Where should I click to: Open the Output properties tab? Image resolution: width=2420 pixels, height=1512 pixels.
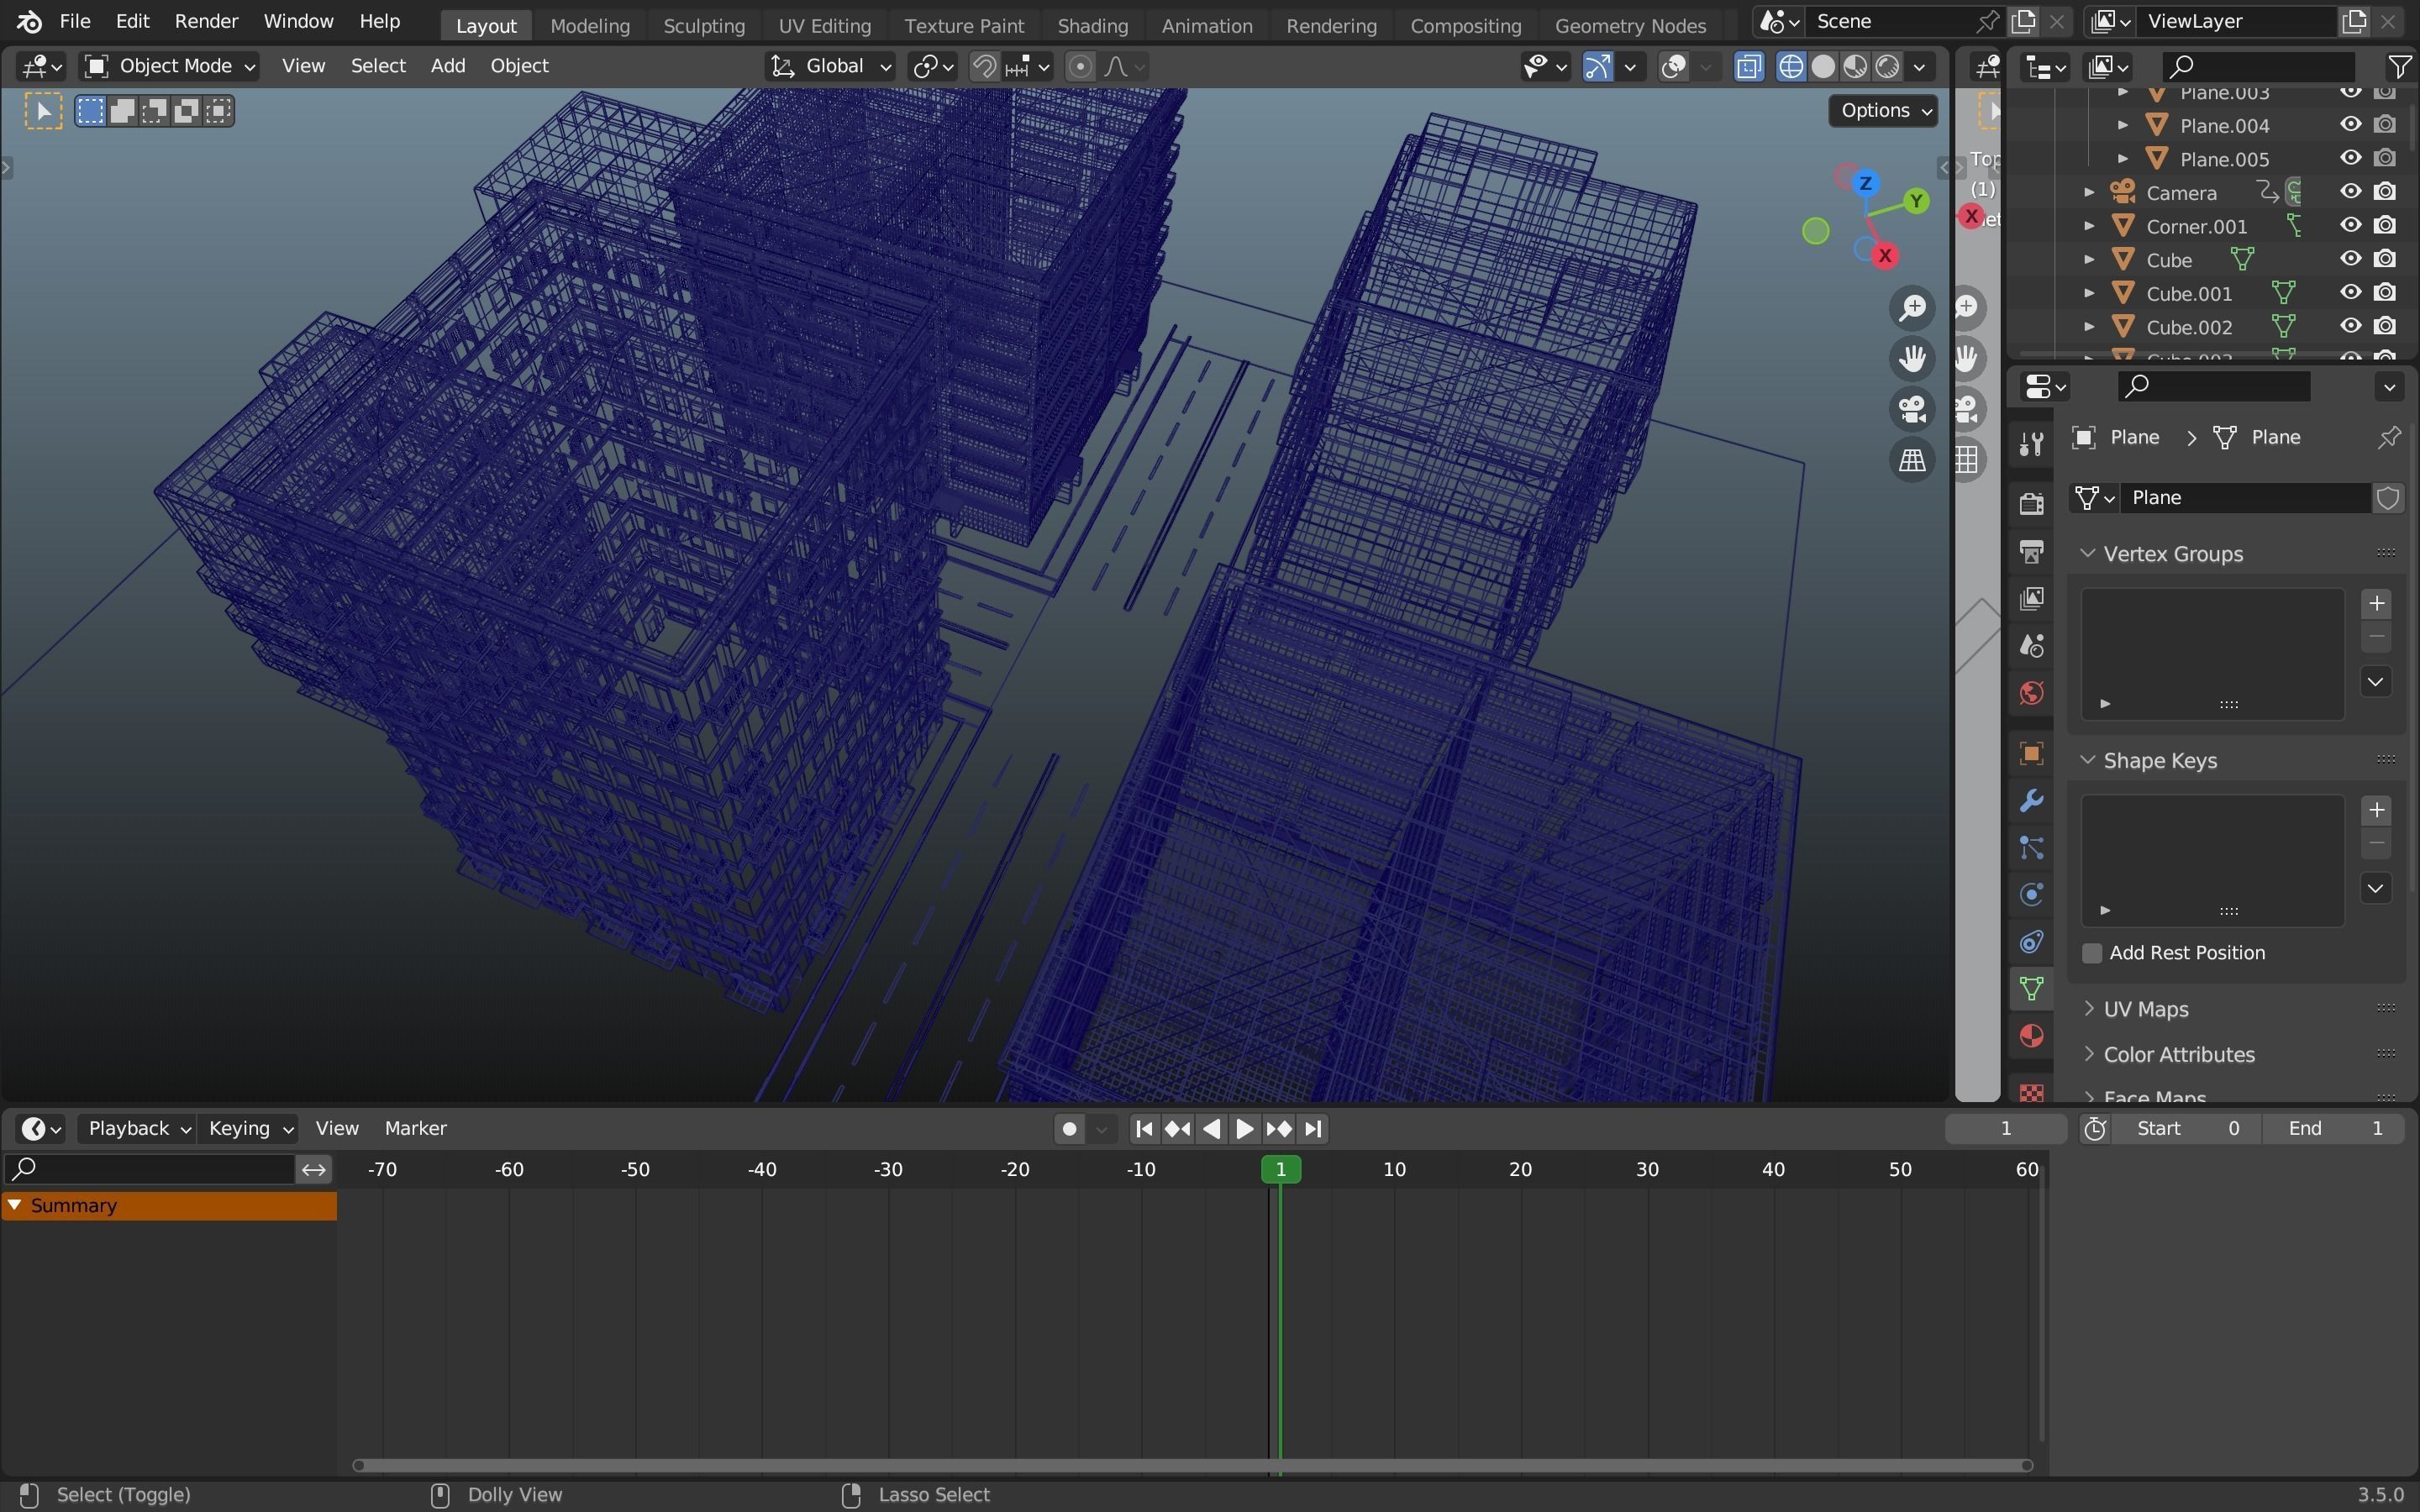pos(2031,551)
